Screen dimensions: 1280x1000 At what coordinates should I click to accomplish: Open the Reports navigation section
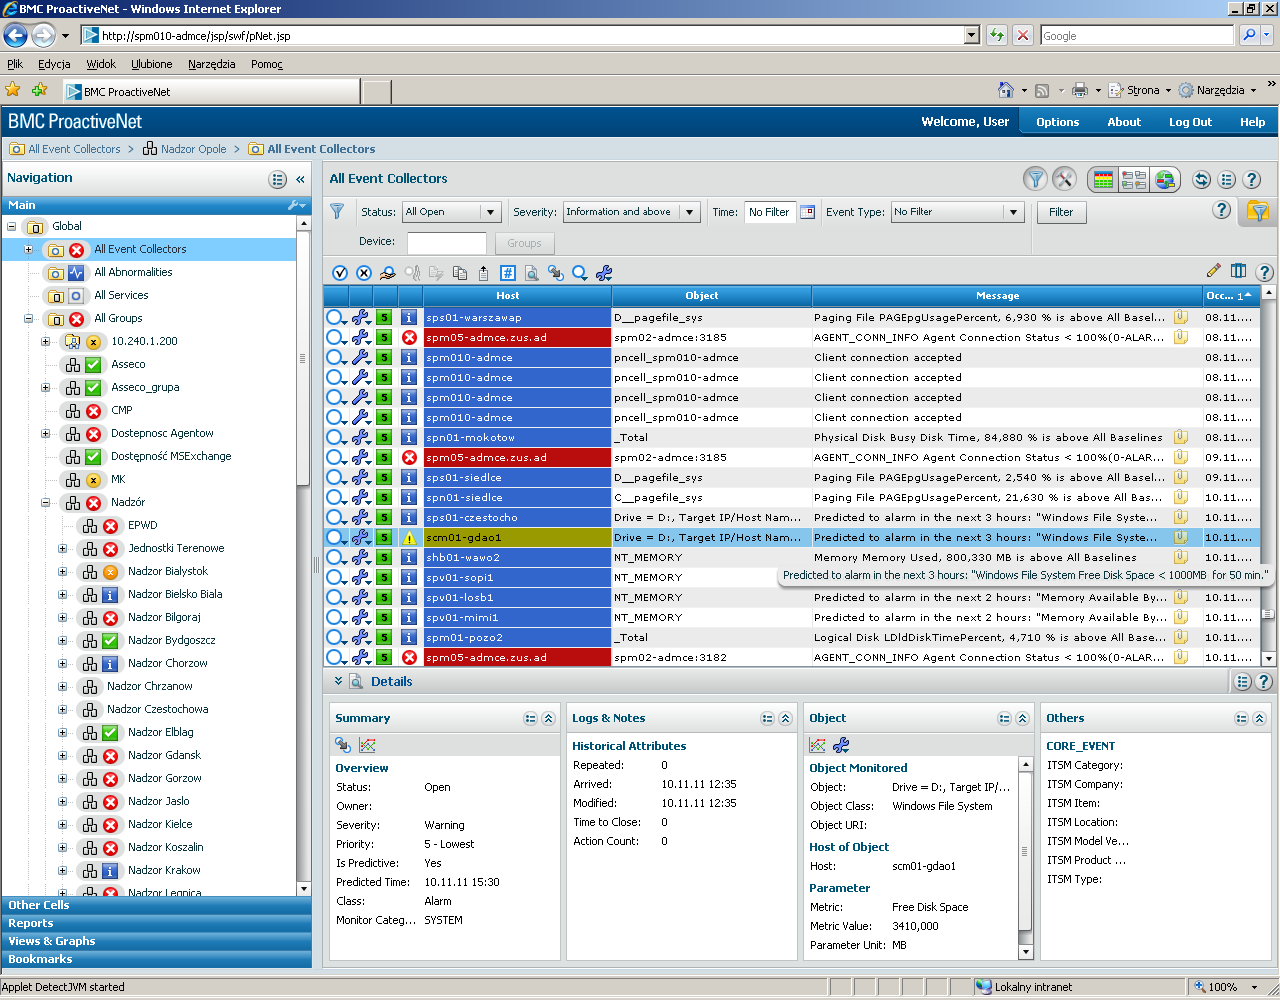point(157,923)
